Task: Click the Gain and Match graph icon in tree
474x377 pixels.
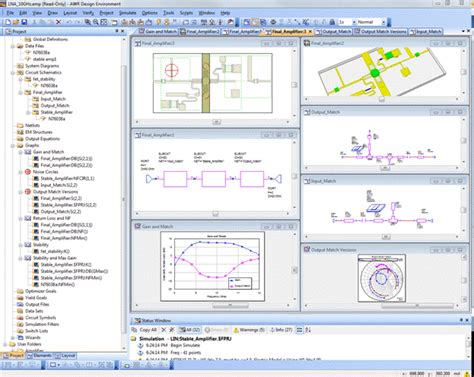Action: pos(28,152)
